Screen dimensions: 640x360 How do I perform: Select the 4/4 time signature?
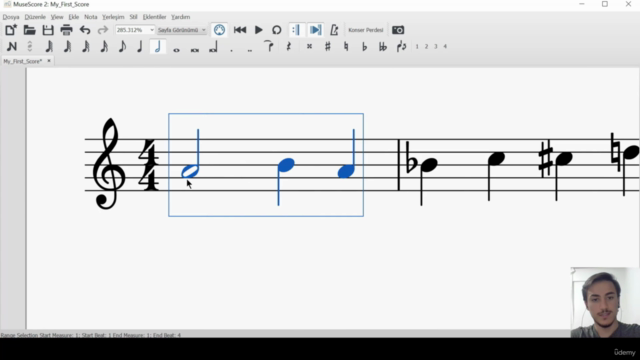click(148, 165)
